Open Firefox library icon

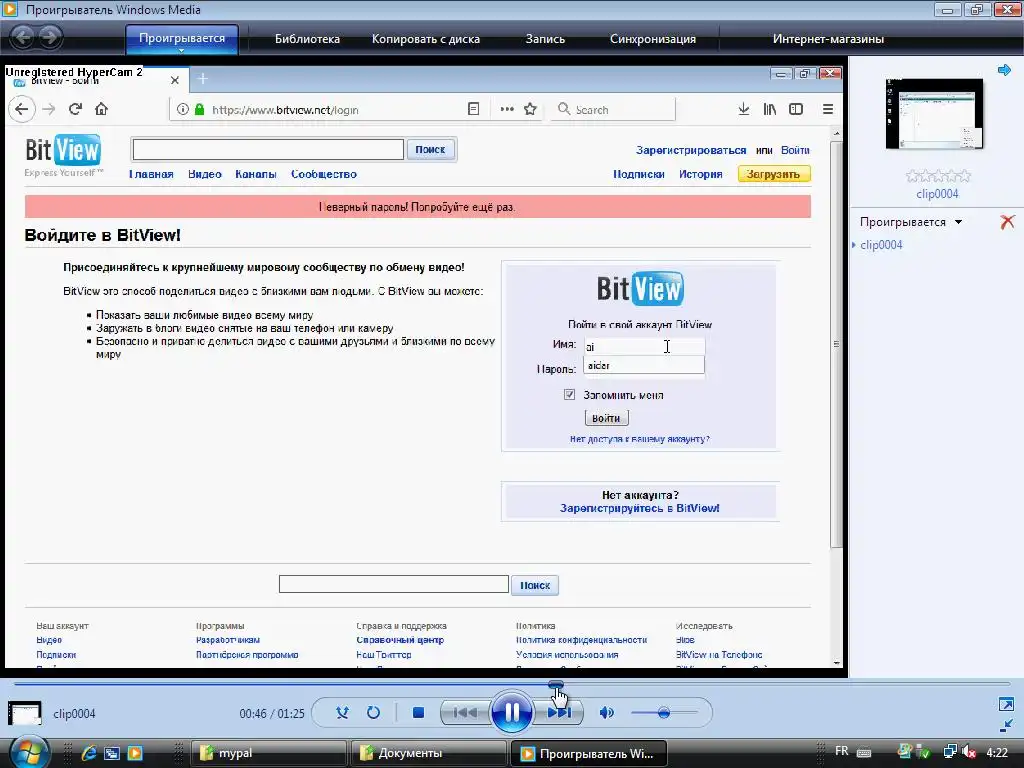click(x=769, y=109)
